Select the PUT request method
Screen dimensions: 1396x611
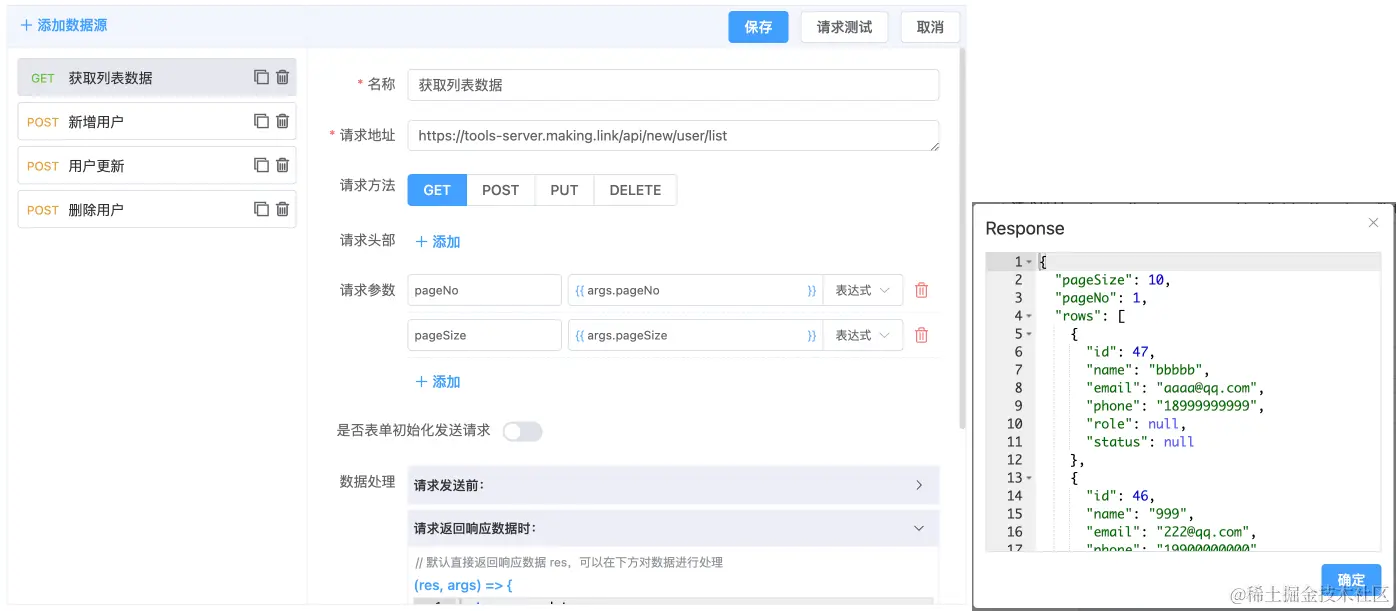(564, 190)
